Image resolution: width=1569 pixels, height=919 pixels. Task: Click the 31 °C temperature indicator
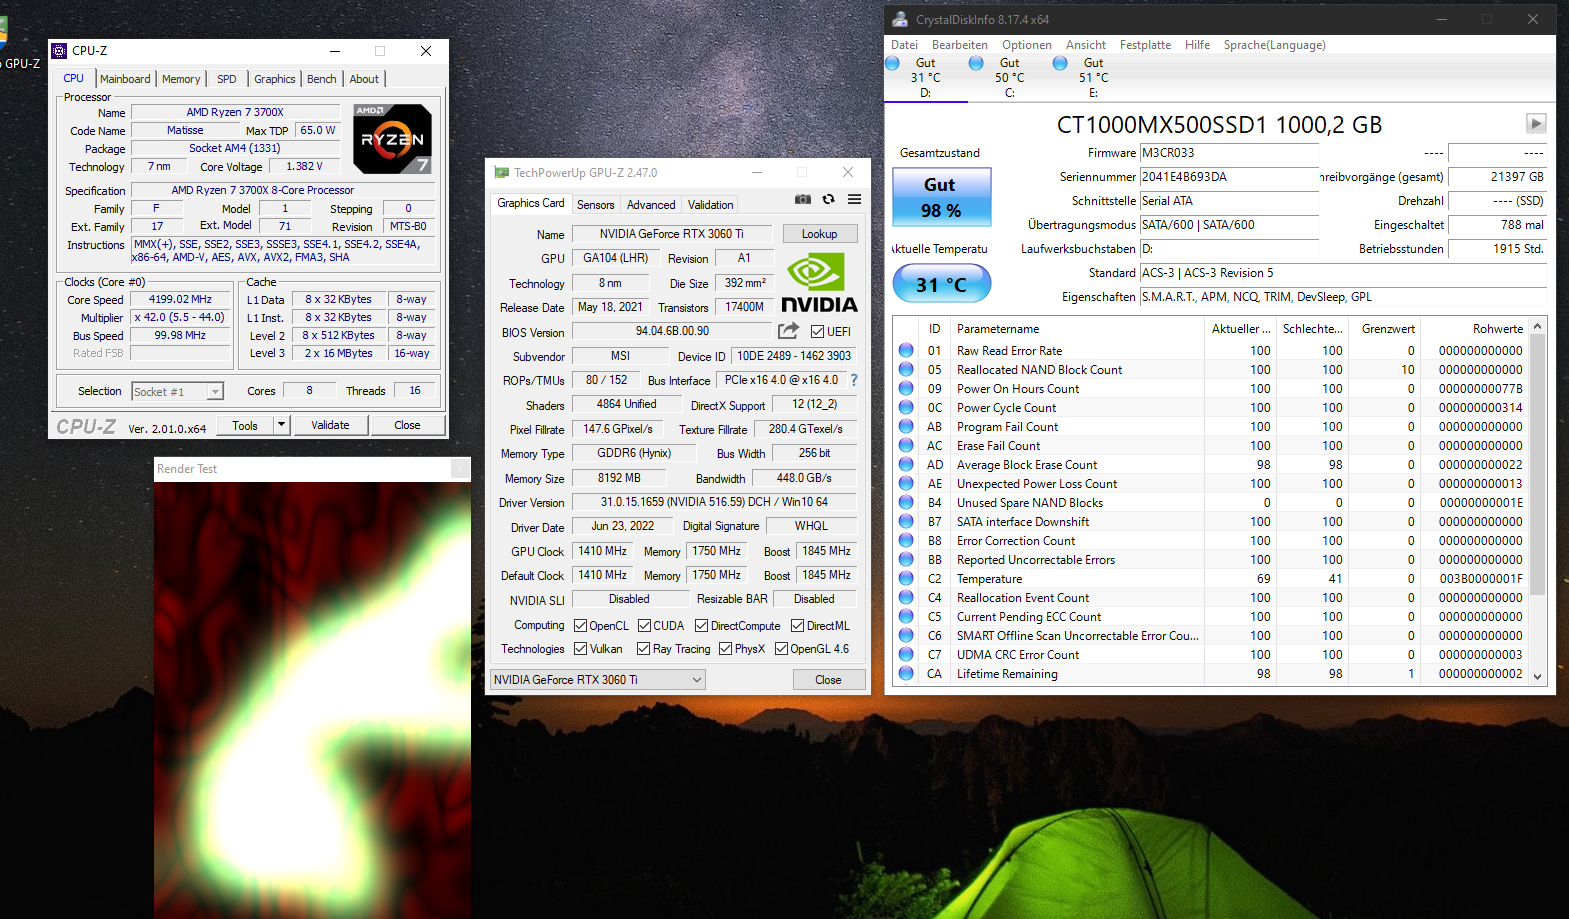pos(941,284)
